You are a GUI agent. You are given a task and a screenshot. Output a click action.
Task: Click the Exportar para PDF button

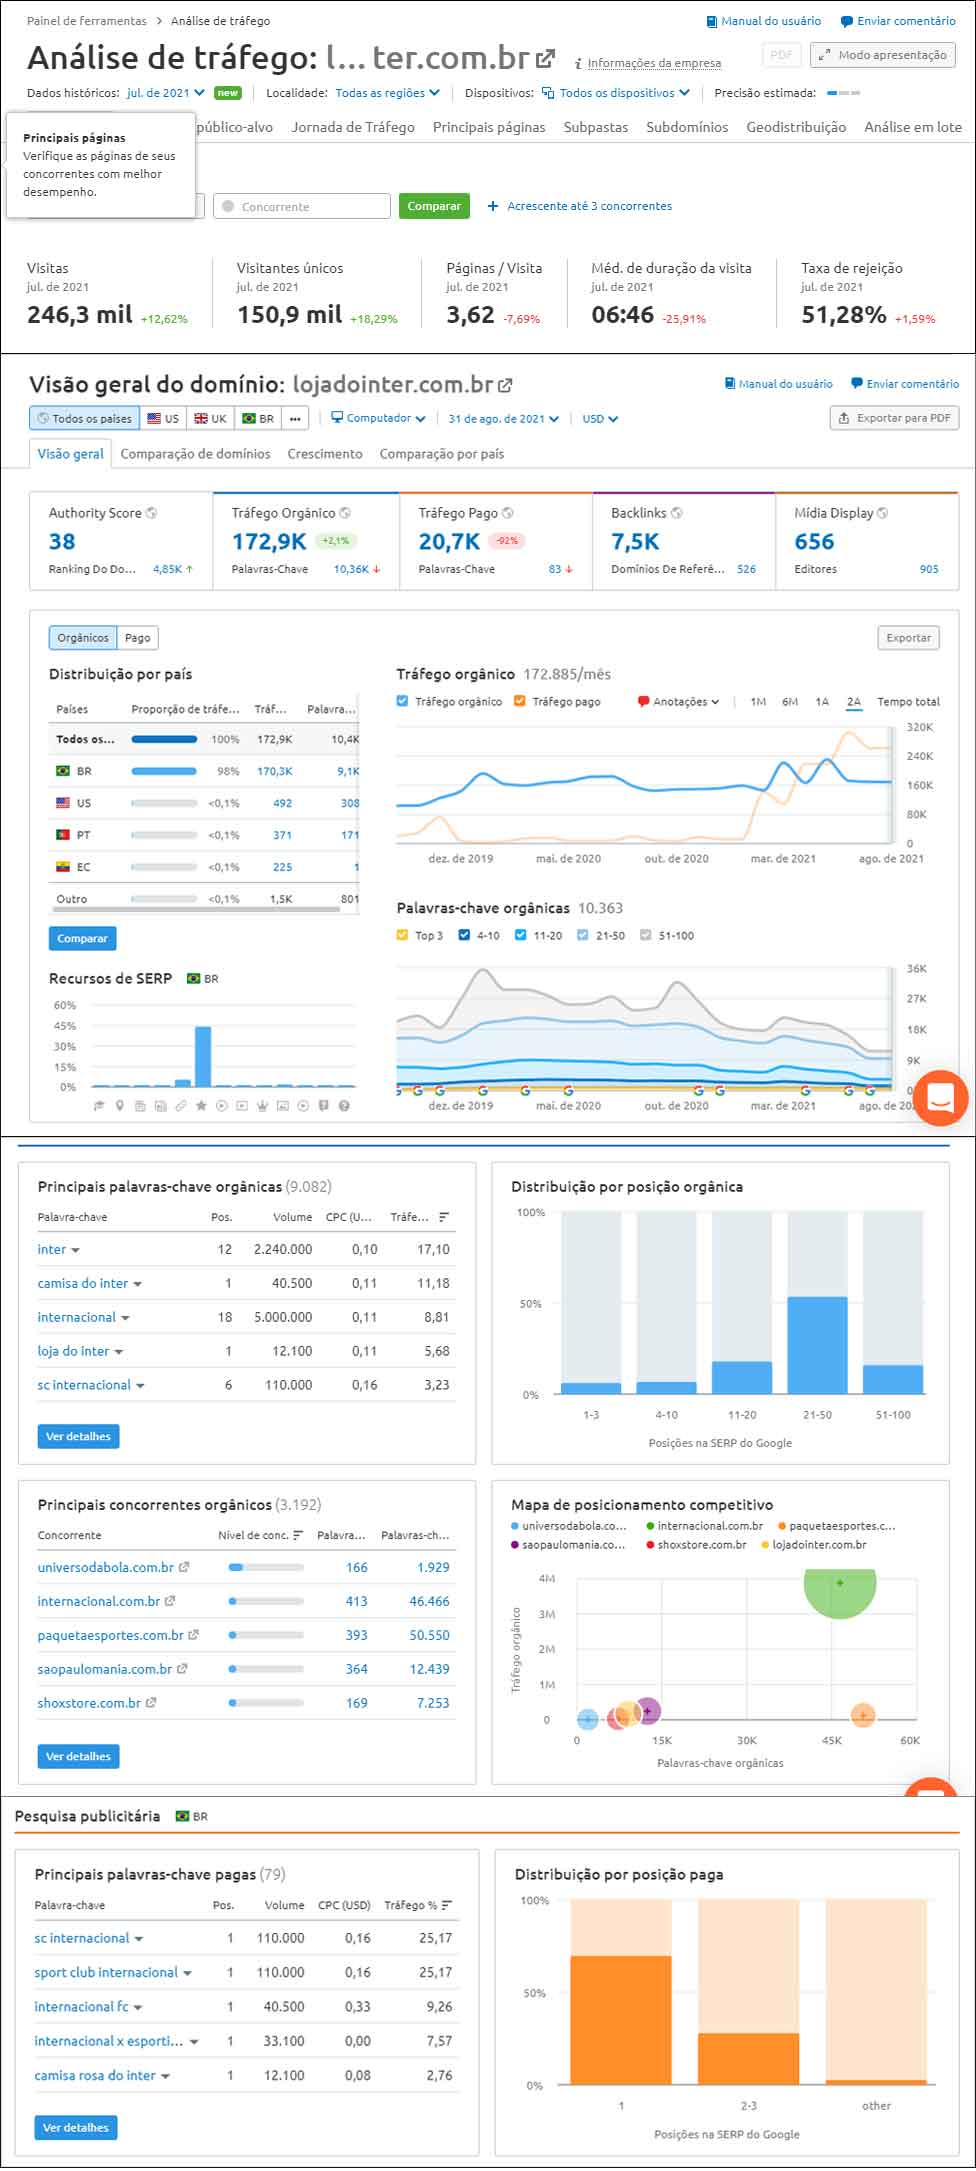[894, 418]
